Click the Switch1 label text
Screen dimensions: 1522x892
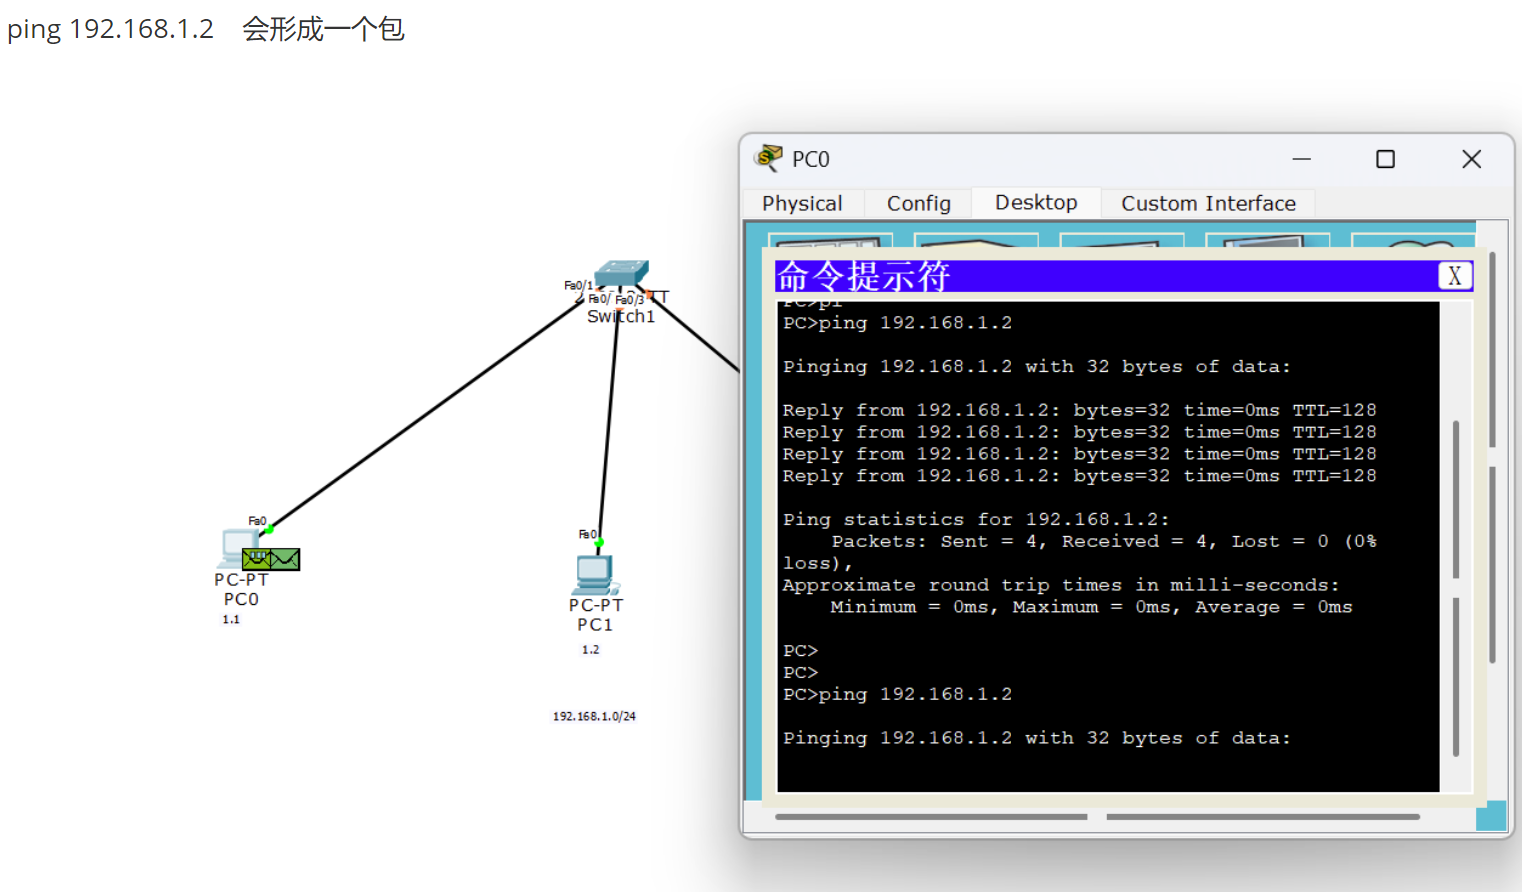621,316
